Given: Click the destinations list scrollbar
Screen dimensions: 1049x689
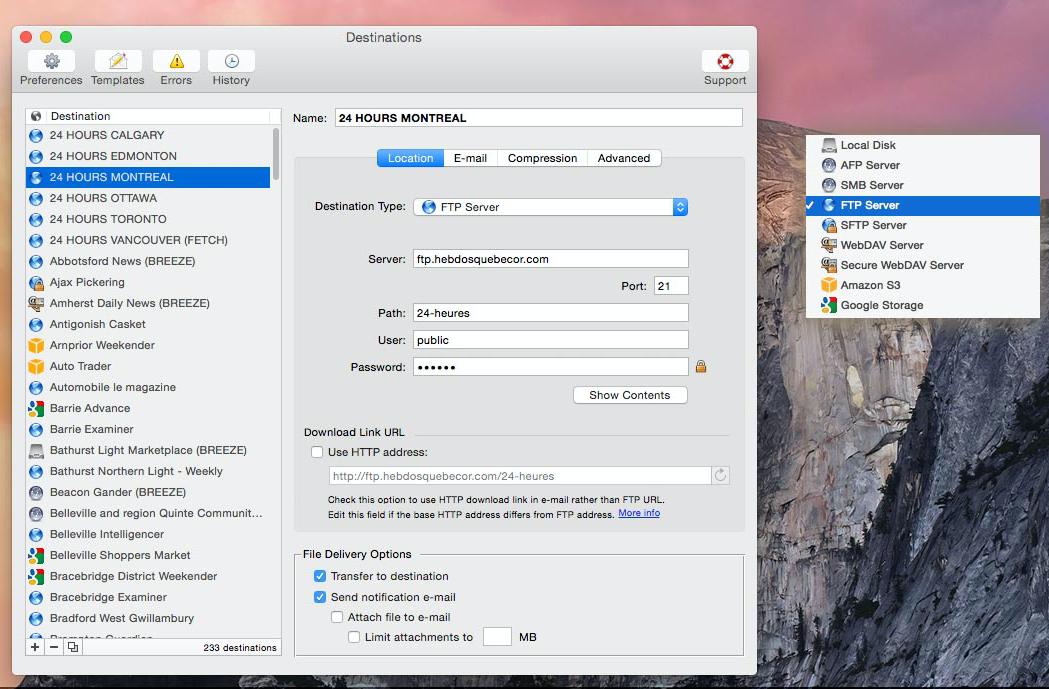Looking at the screenshot, I should point(276,153).
